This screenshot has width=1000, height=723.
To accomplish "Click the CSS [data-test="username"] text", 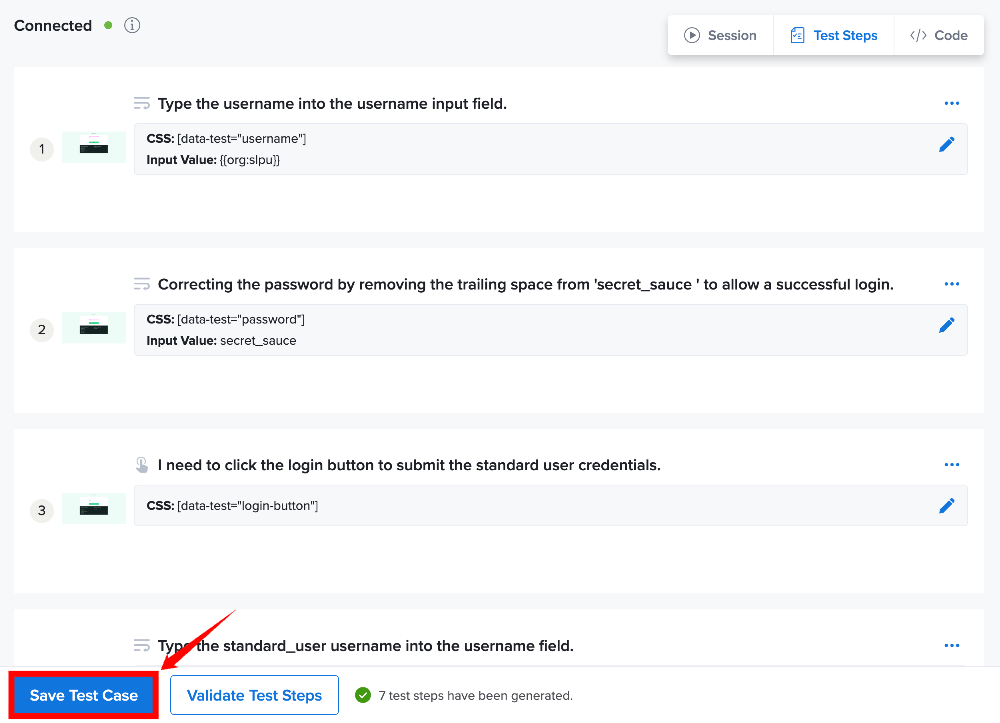I will [x=226, y=138].
